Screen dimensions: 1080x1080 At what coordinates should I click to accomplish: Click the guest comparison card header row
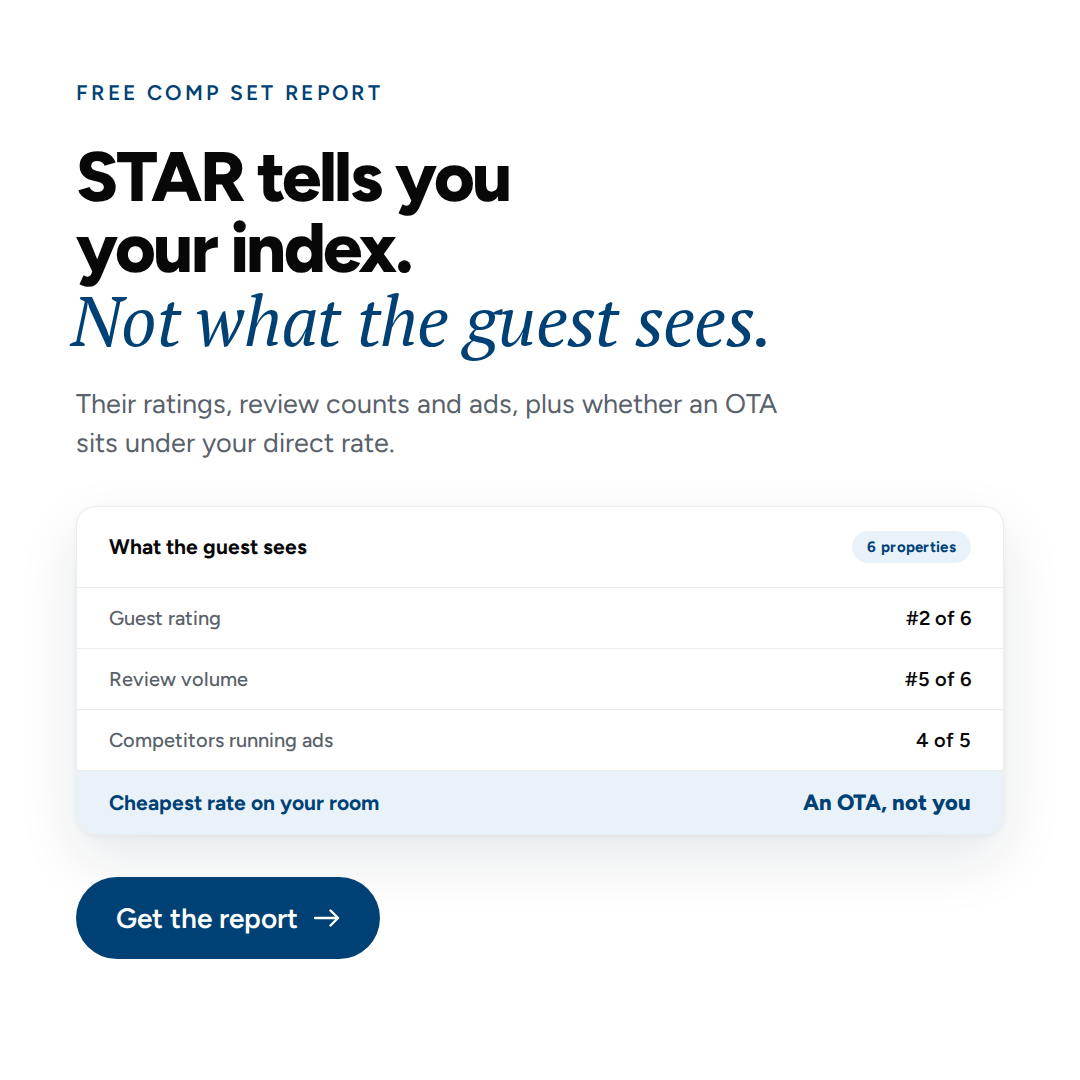coord(540,547)
